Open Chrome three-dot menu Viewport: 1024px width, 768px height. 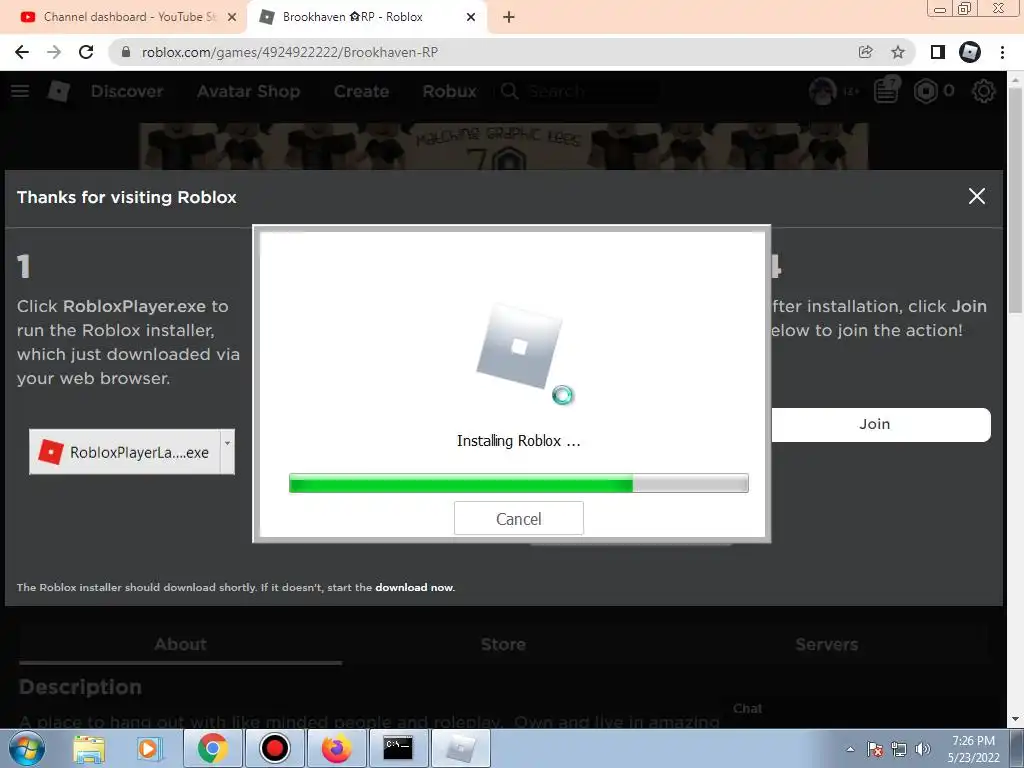[x=1002, y=52]
